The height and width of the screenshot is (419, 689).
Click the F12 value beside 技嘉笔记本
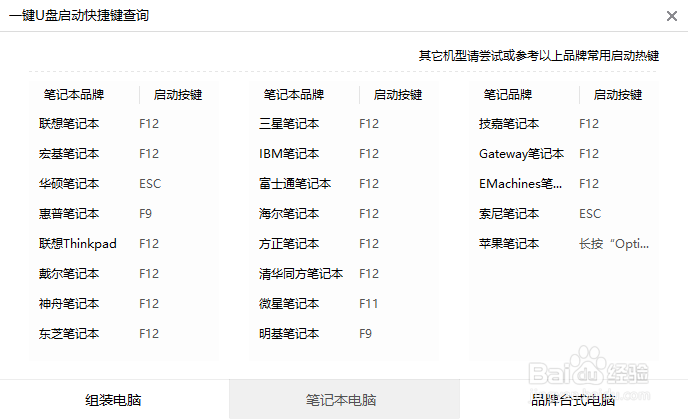(589, 124)
